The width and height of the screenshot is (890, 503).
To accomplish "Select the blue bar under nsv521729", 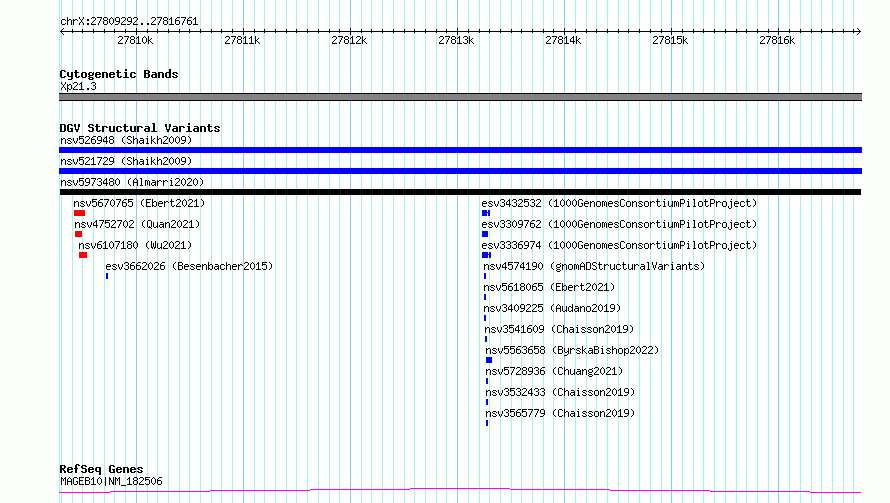I will pyautogui.click(x=460, y=171).
